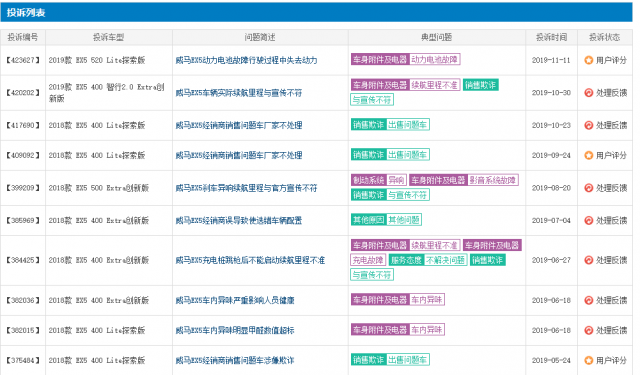Click the date 2019-10-30
640x375 pixels.
[x=551, y=93]
